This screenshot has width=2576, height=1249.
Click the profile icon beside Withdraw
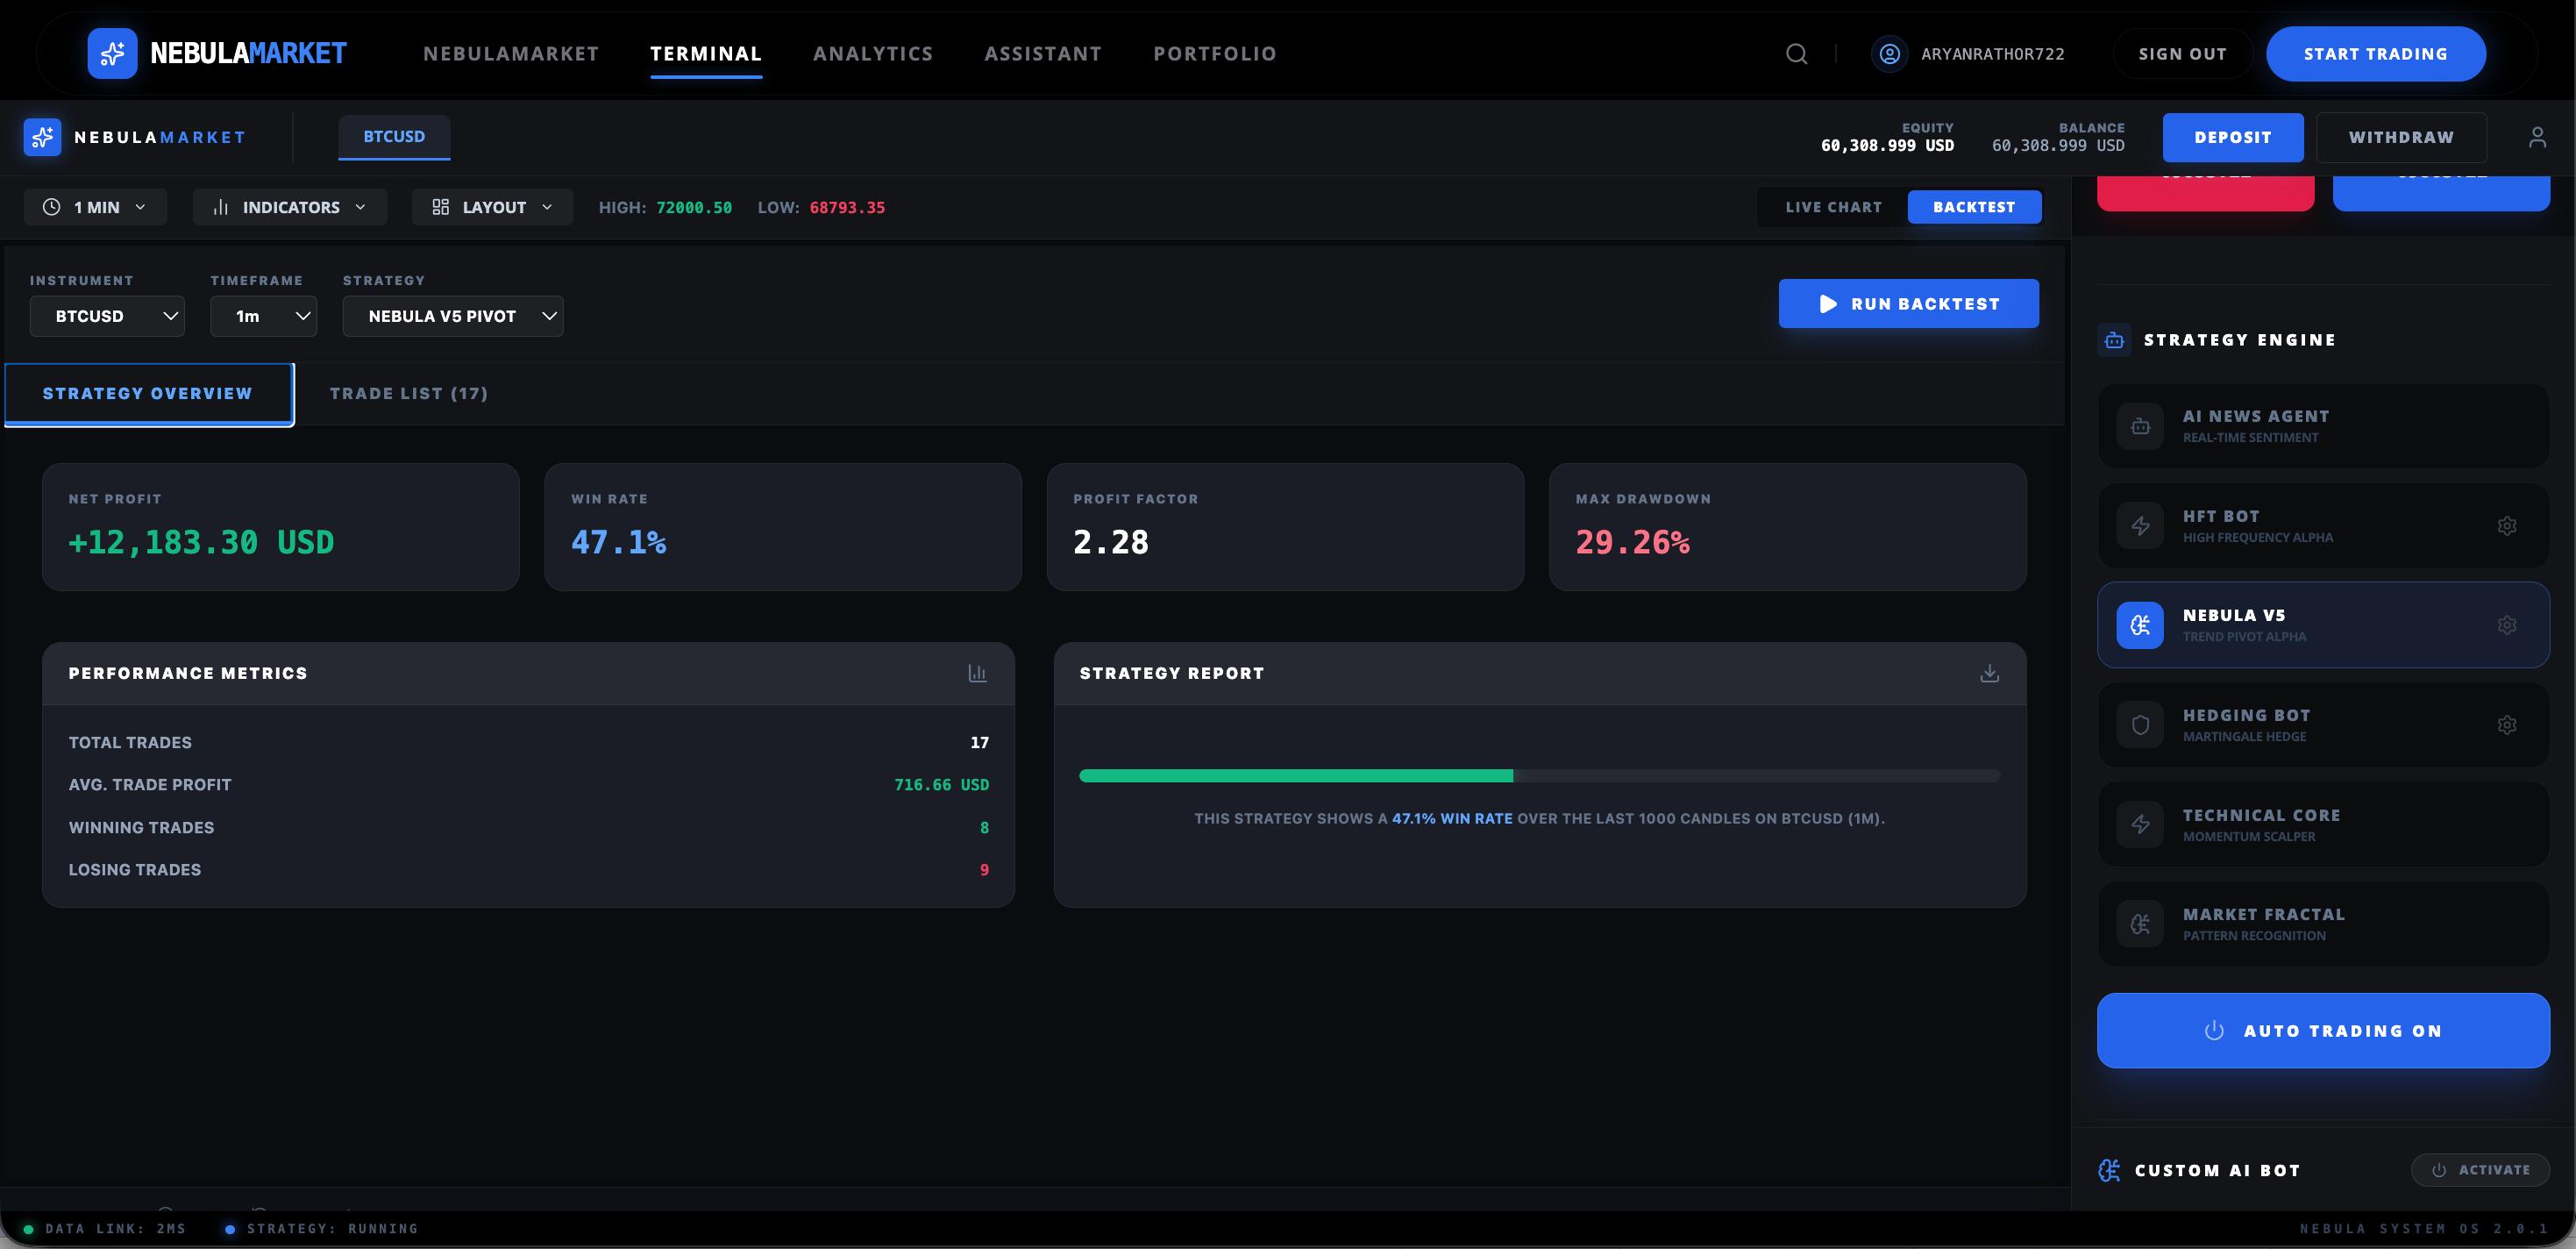[x=2537, y=137]
